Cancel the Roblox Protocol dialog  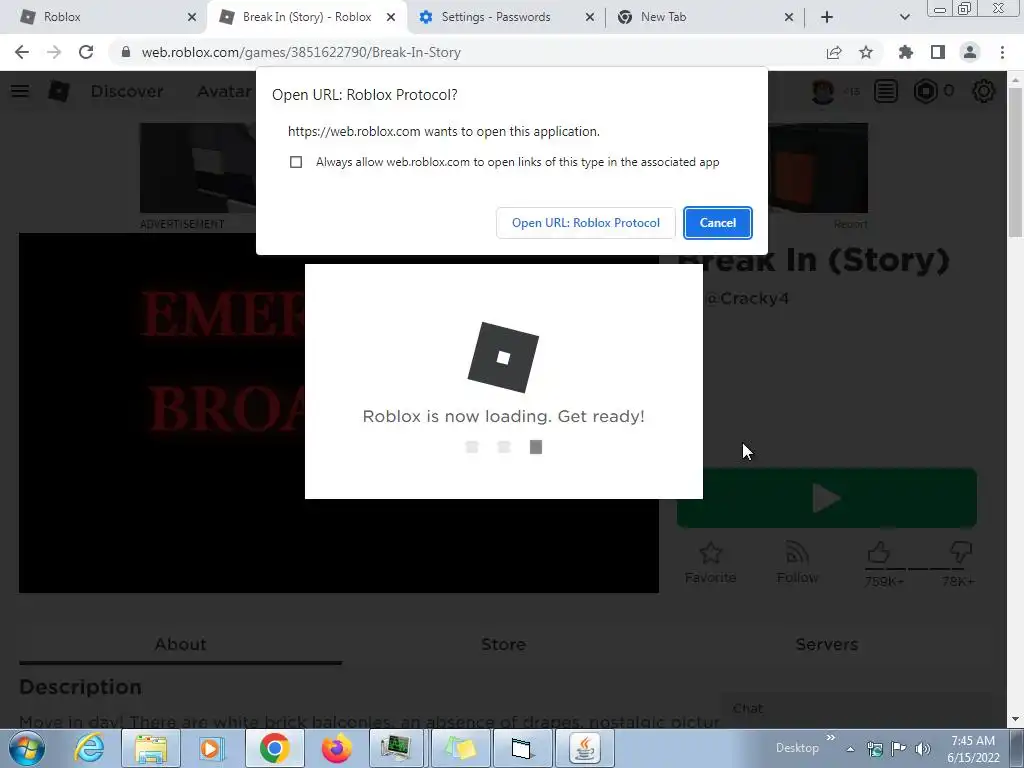click(x=718, y=223)
